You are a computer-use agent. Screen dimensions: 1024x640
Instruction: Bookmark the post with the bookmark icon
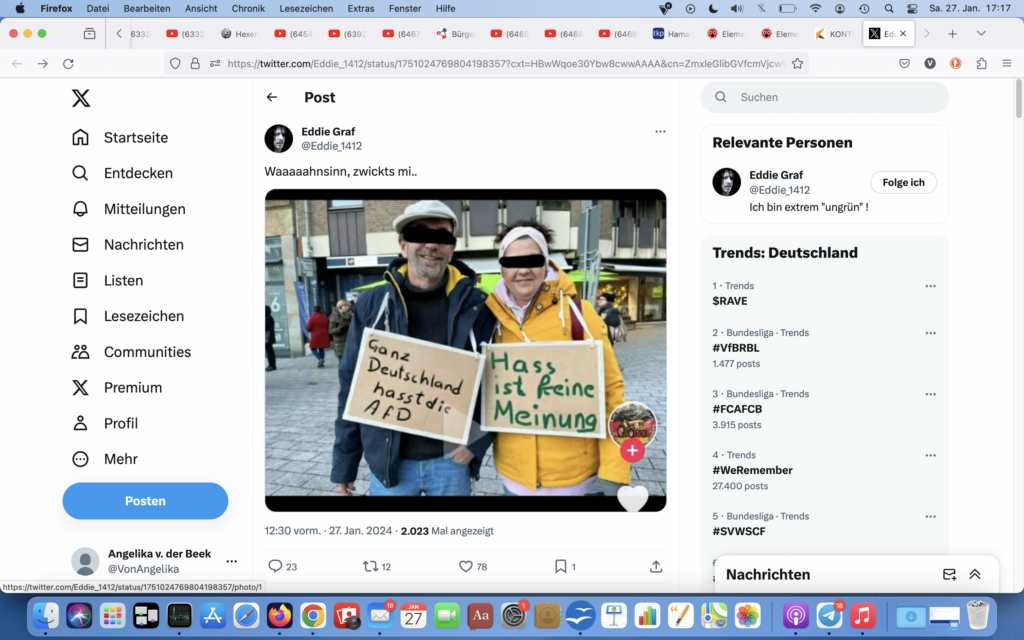click(x=561, y=566)
